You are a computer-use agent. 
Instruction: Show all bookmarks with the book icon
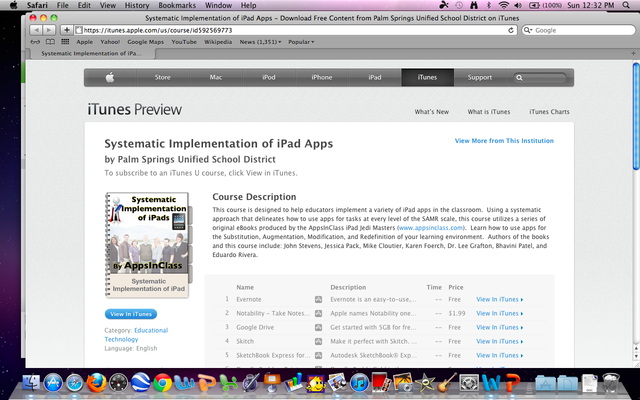click(x=50, y=42)
